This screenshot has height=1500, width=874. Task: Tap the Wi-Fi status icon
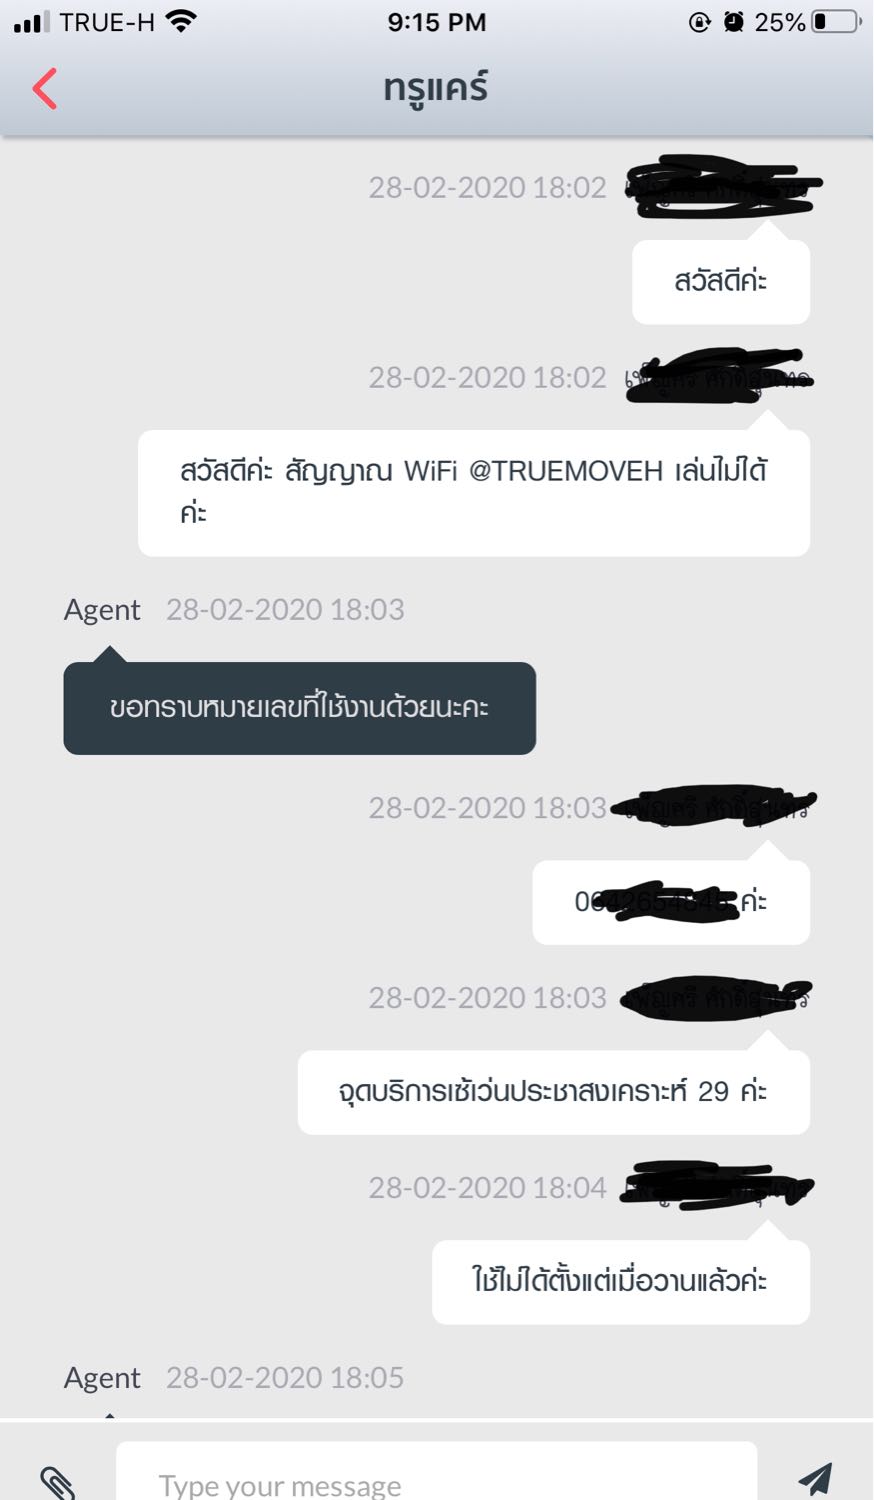tap(181, 21)
